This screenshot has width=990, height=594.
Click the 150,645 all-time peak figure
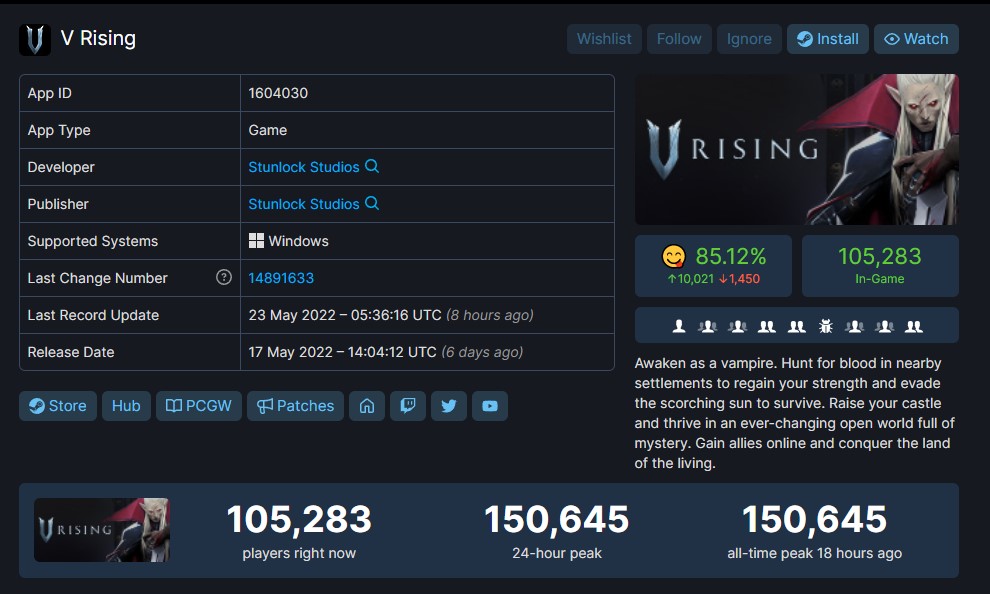[x=814, y=520]
